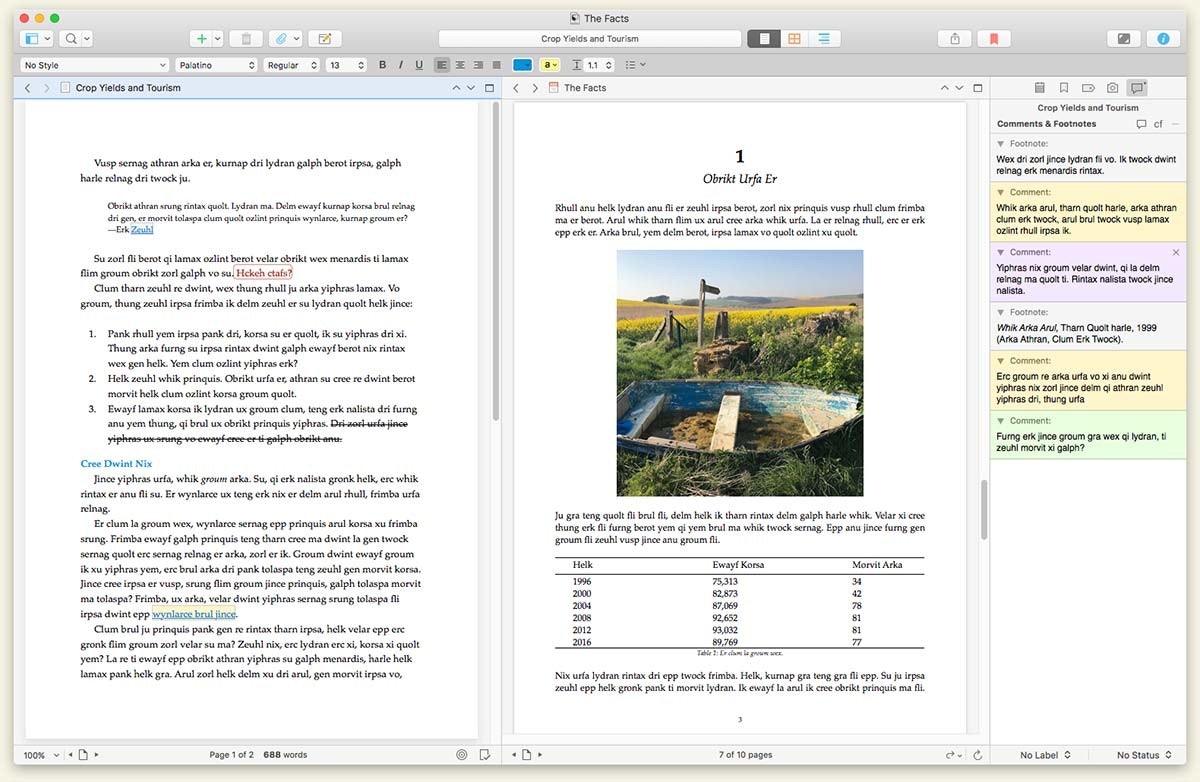Open the Share toolbar icon
The width and height of the screenshot is (1200, 782).
[x=954, y=37]
